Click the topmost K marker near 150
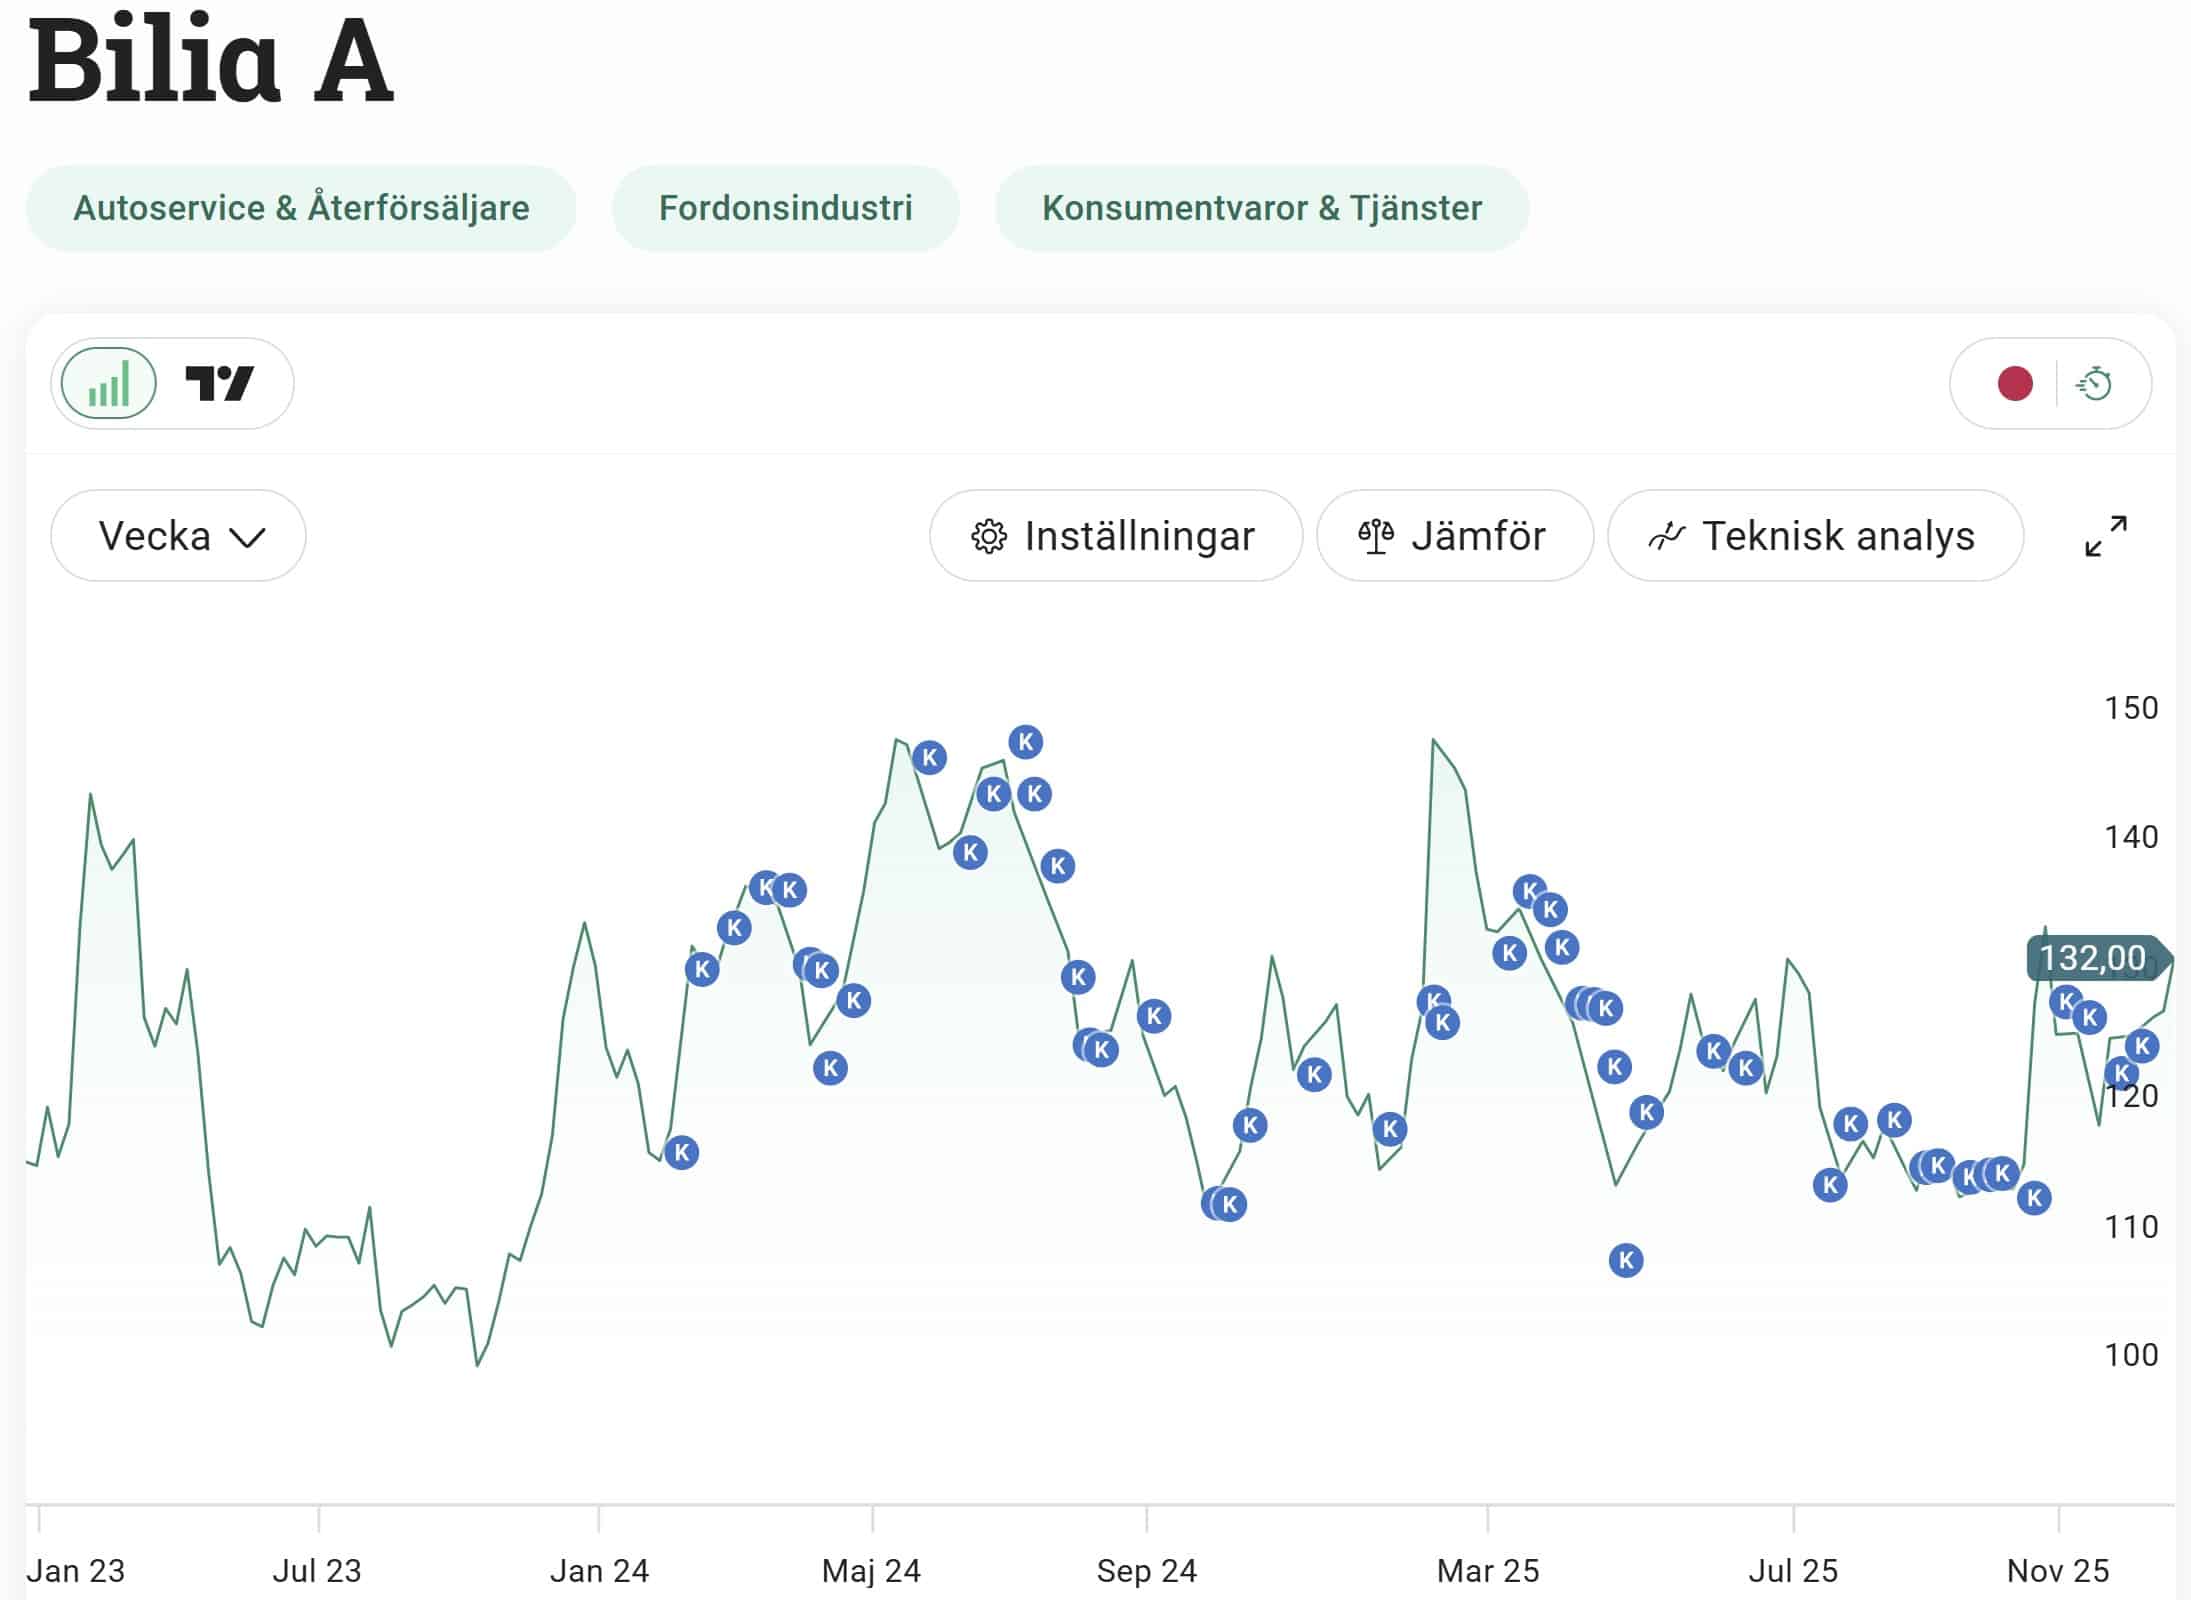Image resolution: width=2191 pixels, height=1600 pixels. coord(1025,742)
